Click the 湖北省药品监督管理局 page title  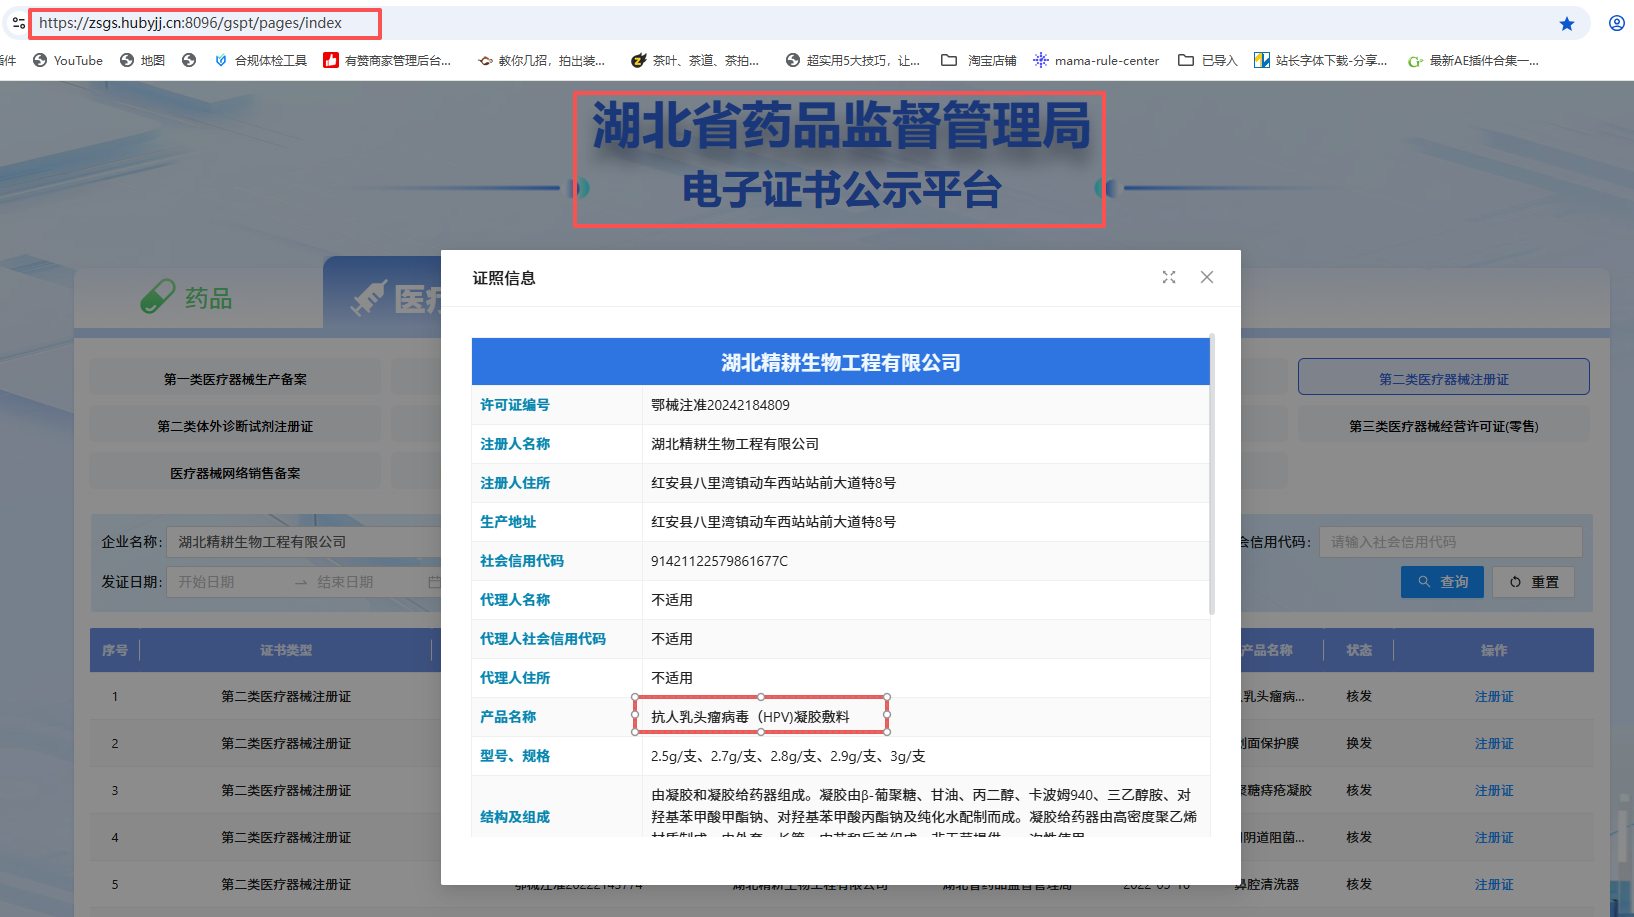coord(841,126)
